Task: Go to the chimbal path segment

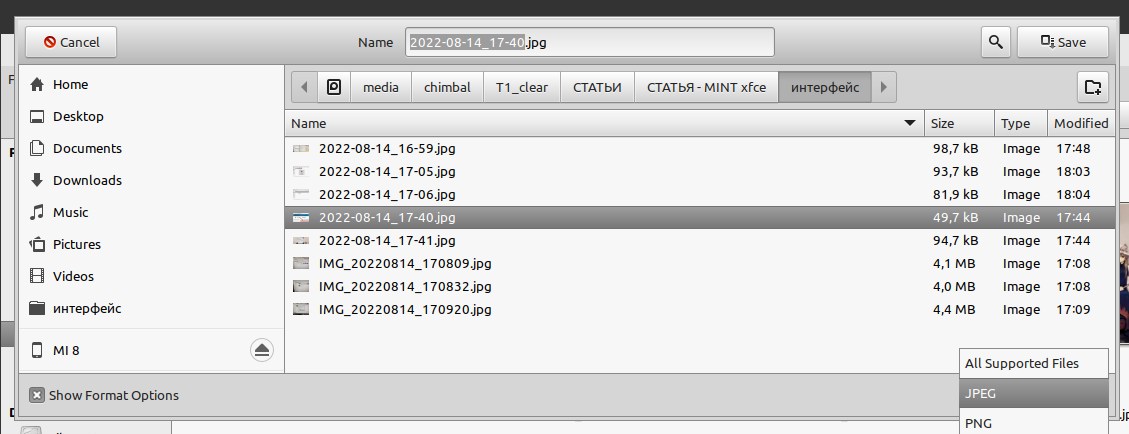Action: [x=447, y=87]
